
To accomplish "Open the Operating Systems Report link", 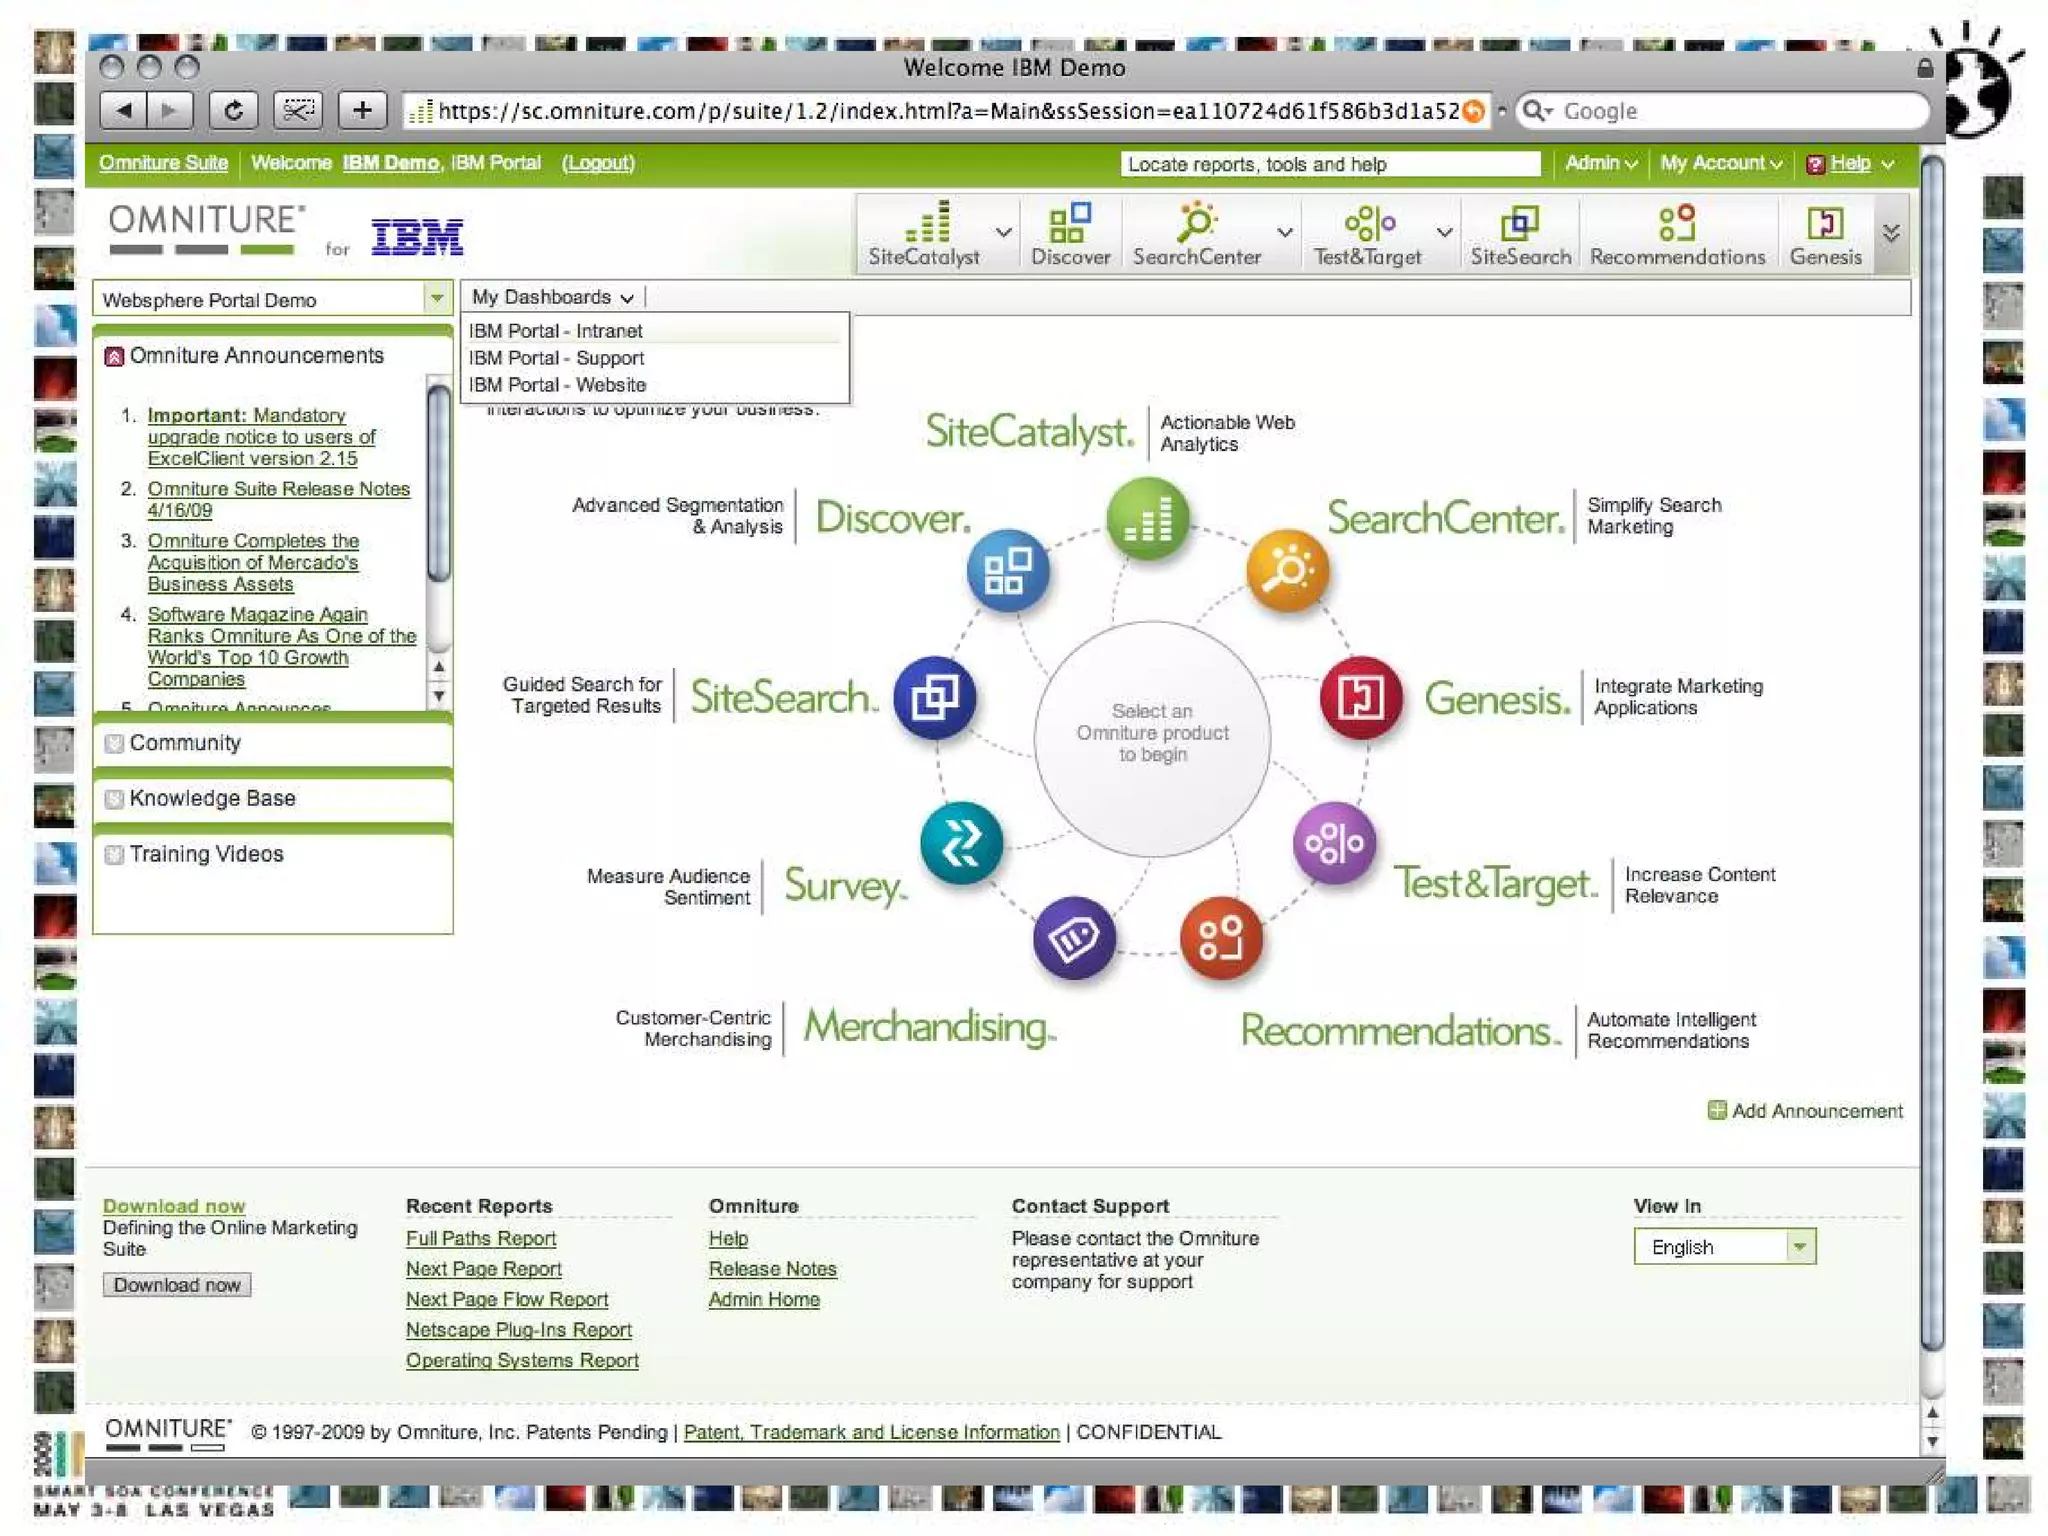I will tap(522, 1360).
